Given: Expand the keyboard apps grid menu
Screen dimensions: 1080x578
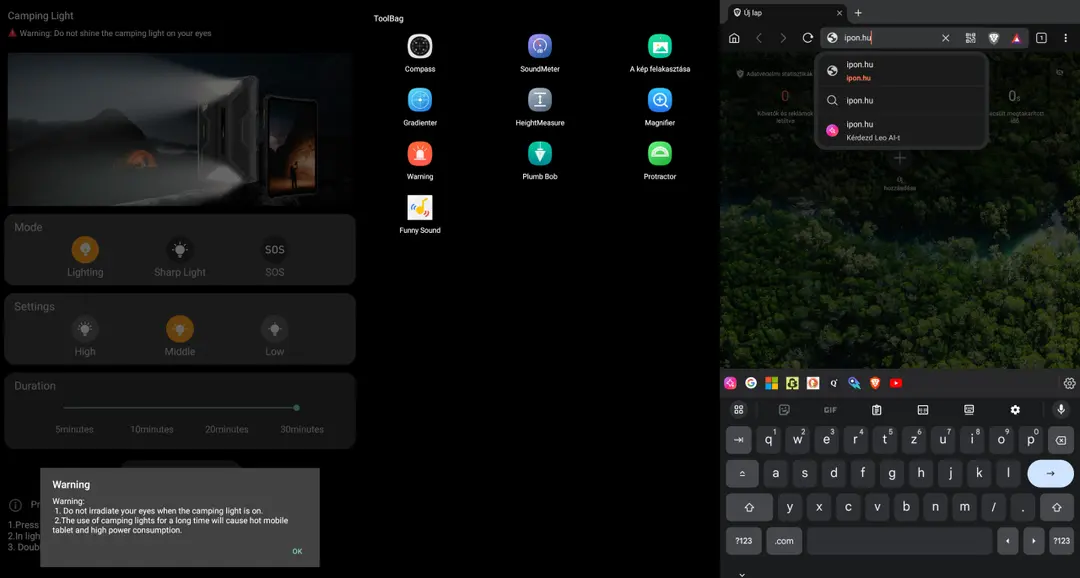Looking at the screenshot, I should [738, 410].
